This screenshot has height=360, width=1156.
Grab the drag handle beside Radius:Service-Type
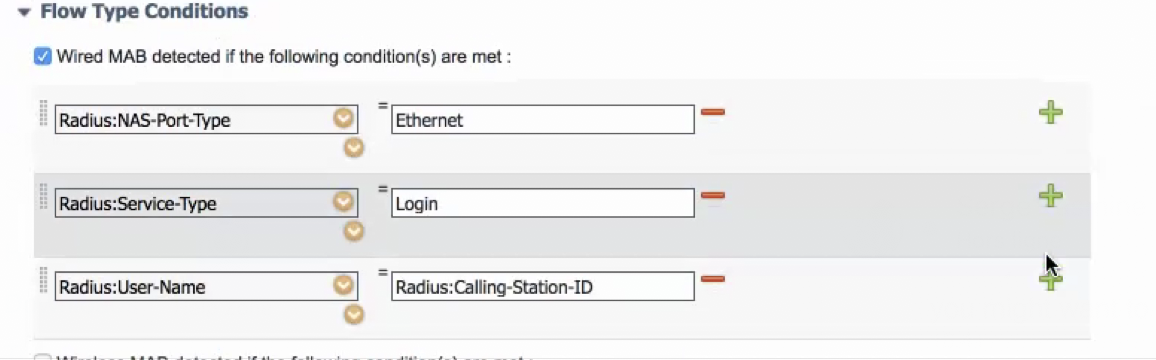[43, 196]
